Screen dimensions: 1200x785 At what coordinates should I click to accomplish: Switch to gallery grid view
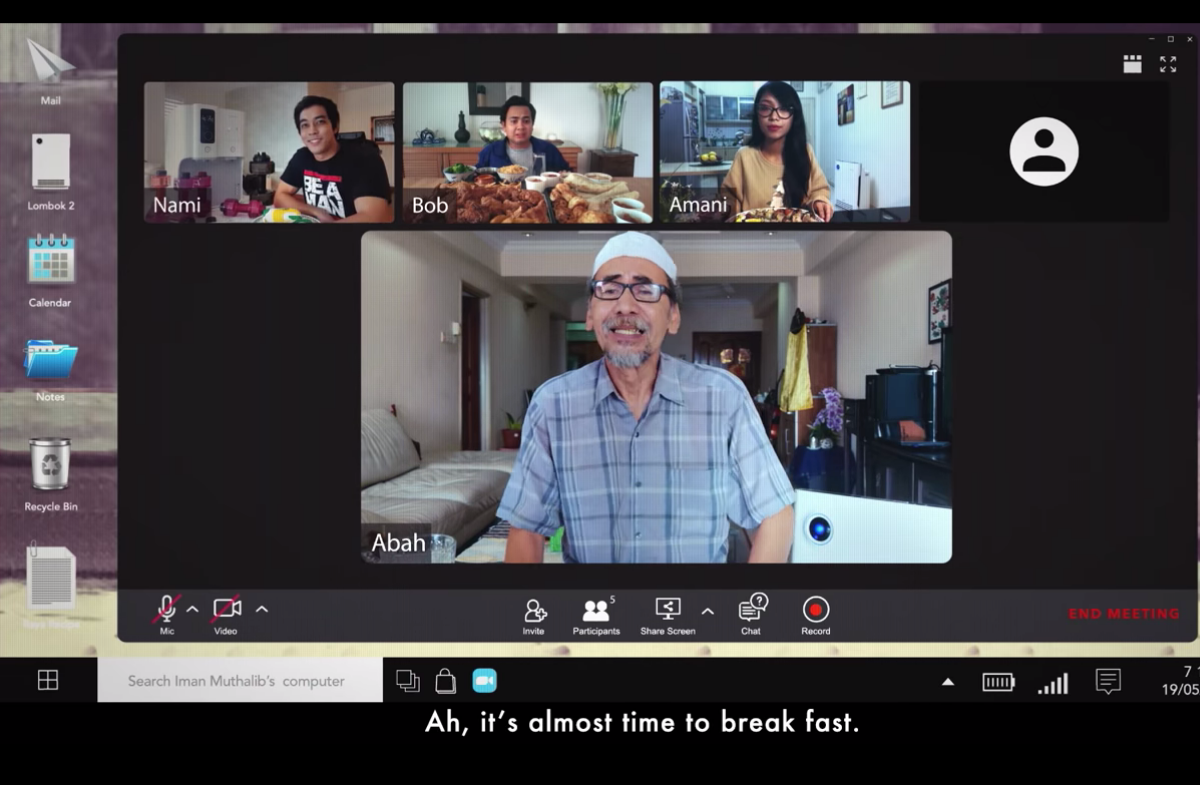(1132, 65)
